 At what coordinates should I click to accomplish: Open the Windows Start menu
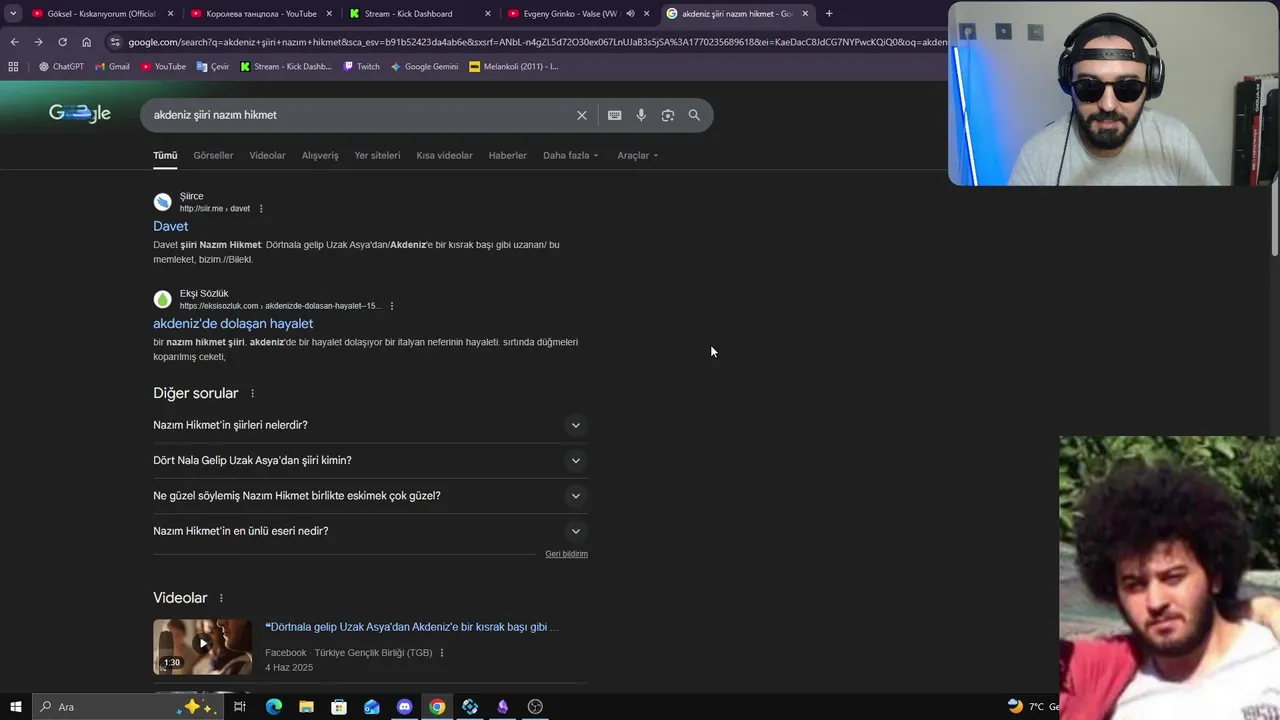15,707
